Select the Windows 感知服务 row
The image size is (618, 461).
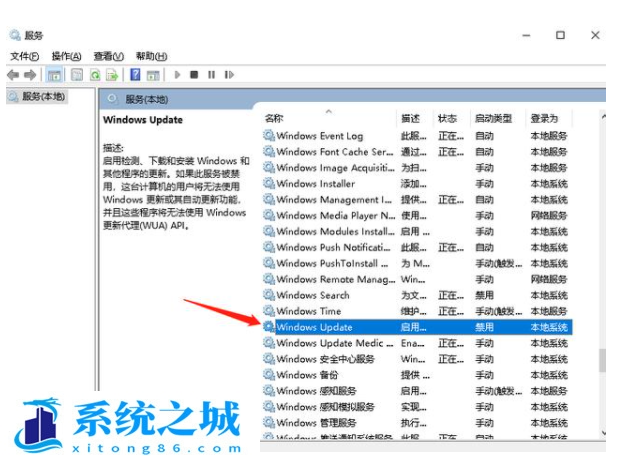click(x=417, y=391)
